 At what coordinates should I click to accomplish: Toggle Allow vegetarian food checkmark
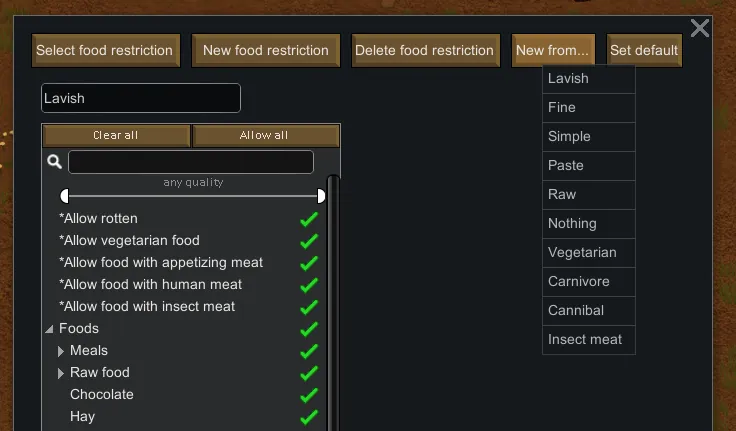[309, 241]
